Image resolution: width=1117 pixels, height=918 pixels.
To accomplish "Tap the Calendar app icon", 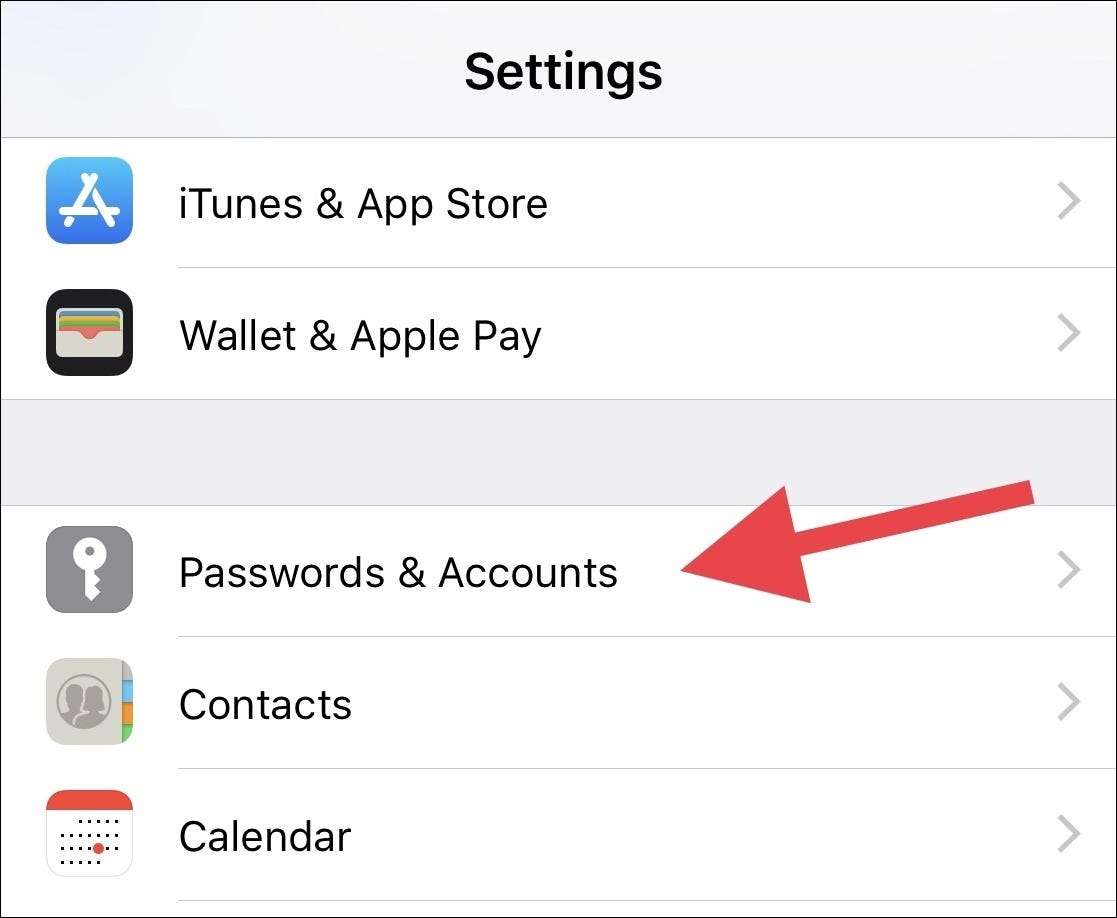I will 89,833.
